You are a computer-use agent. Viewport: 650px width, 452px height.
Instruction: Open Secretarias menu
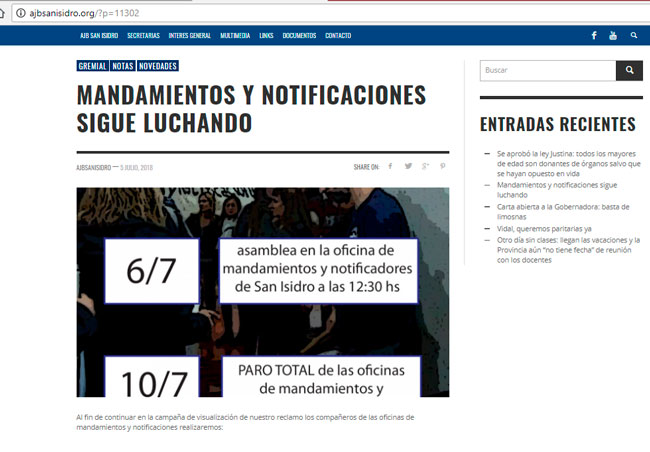143,36
